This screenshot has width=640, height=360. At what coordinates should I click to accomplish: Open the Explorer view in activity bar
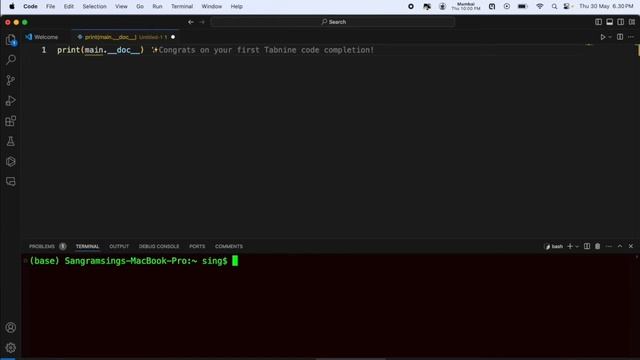click(11, 40)
